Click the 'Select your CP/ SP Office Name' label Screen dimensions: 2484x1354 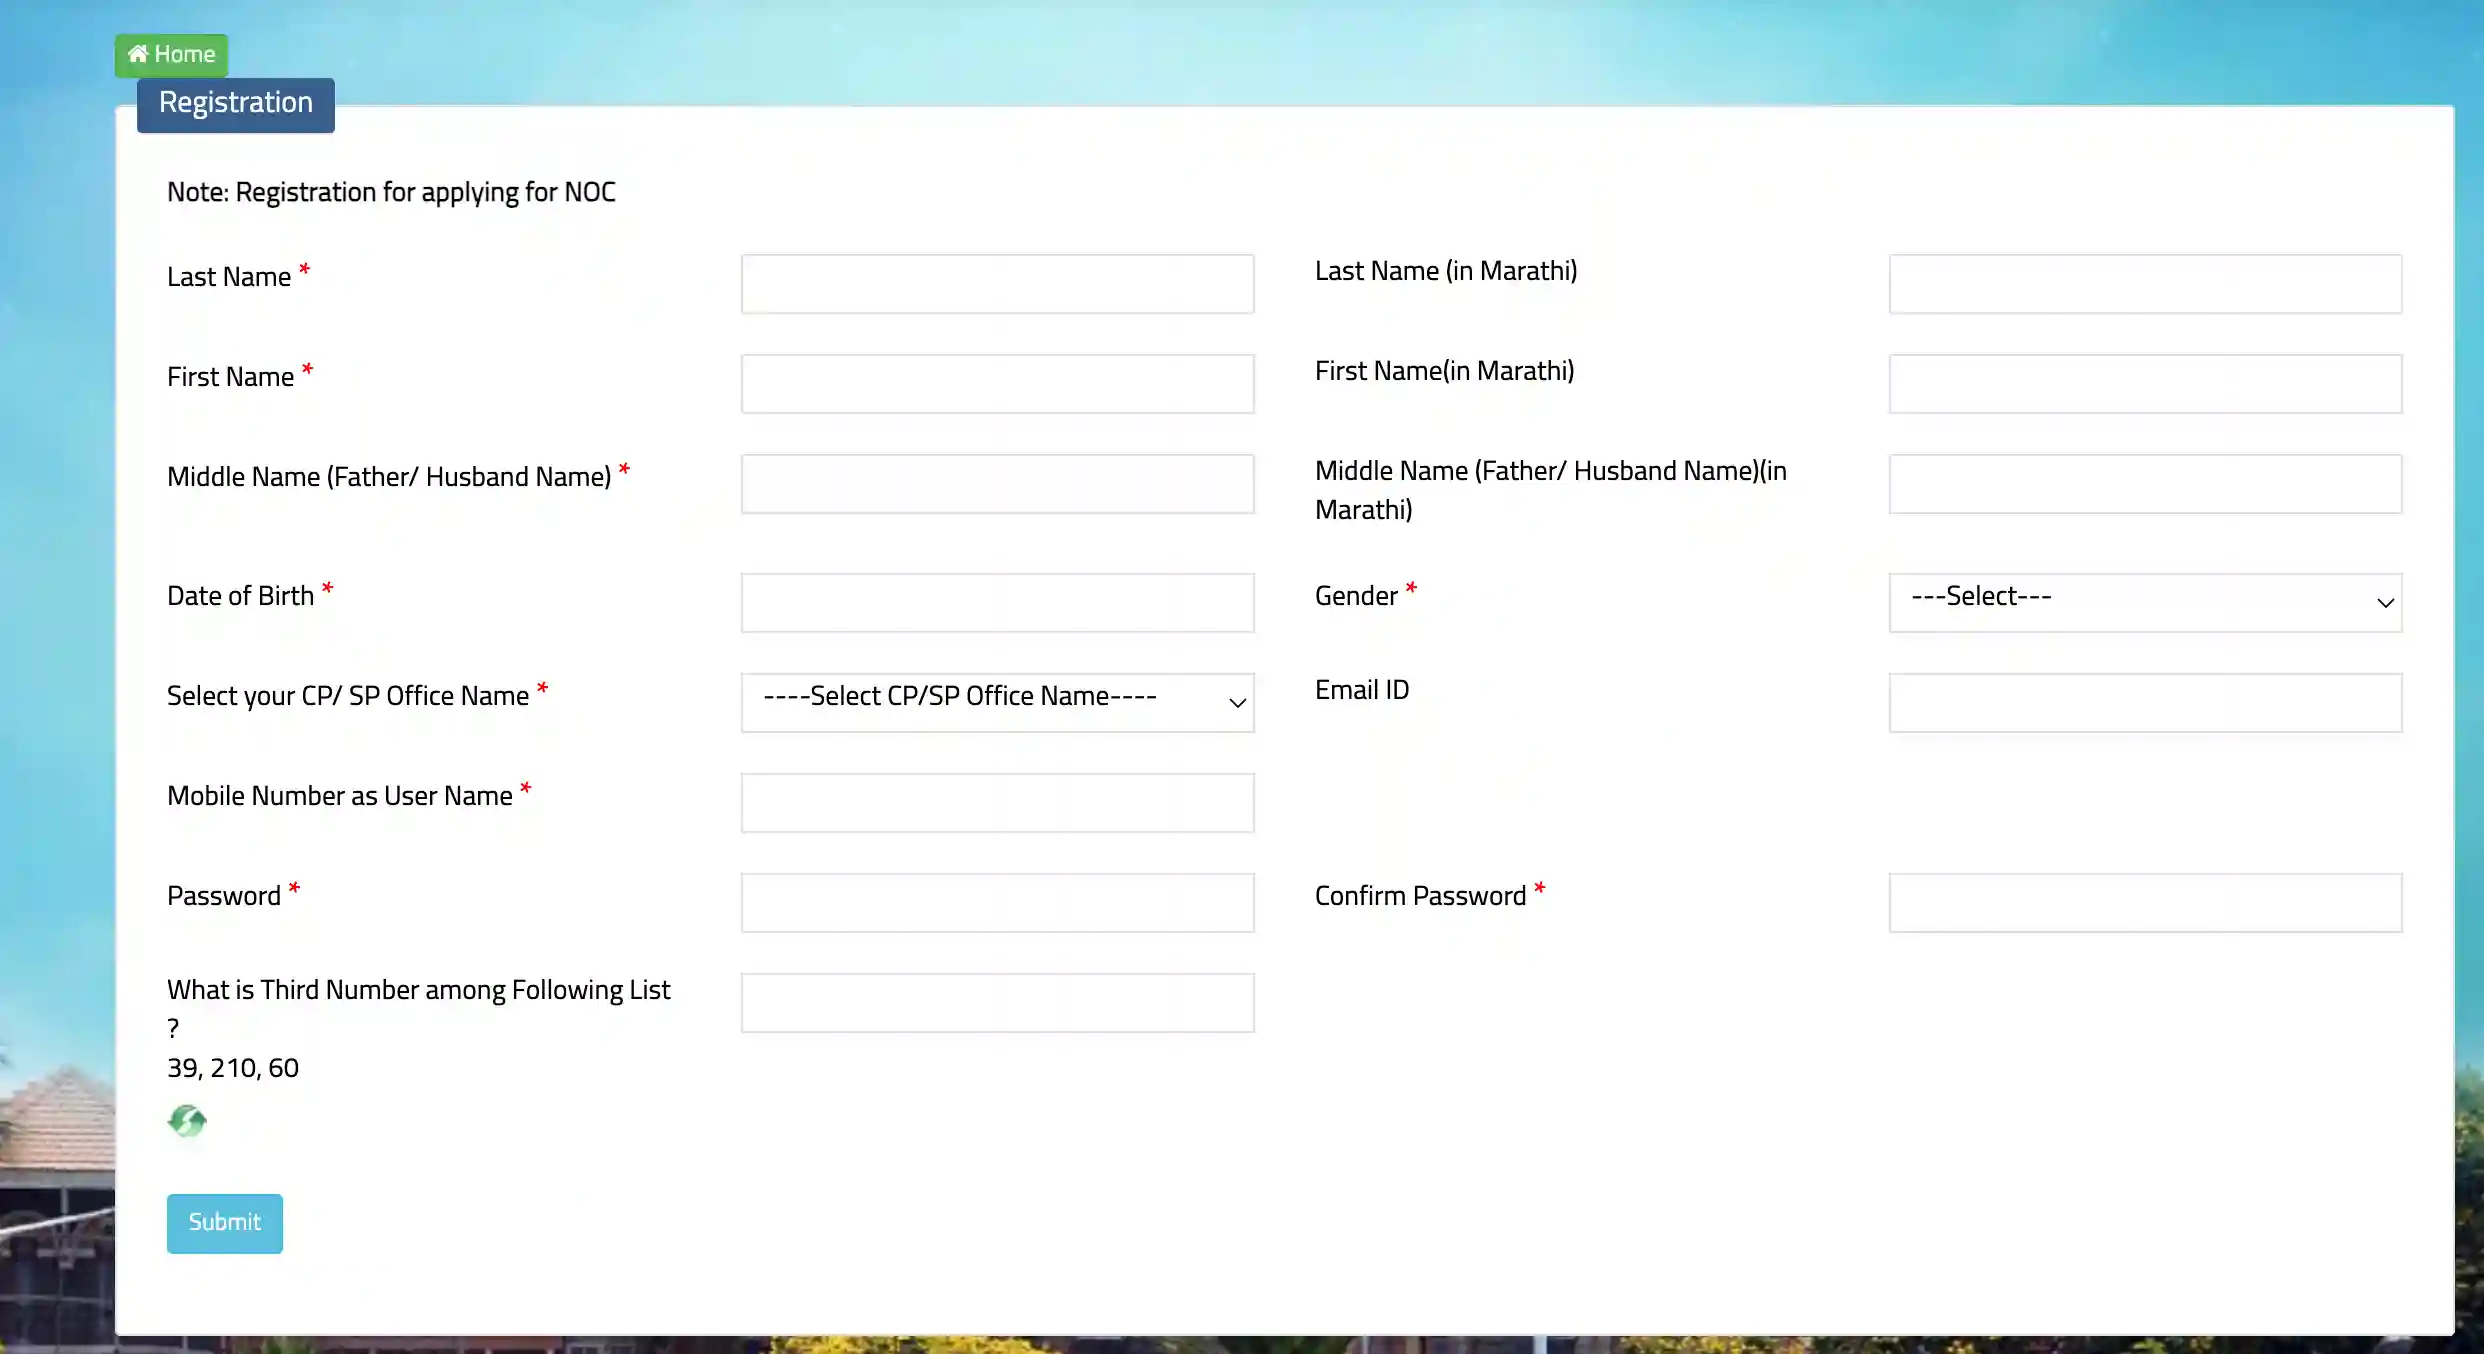click(x=348, y=696)
